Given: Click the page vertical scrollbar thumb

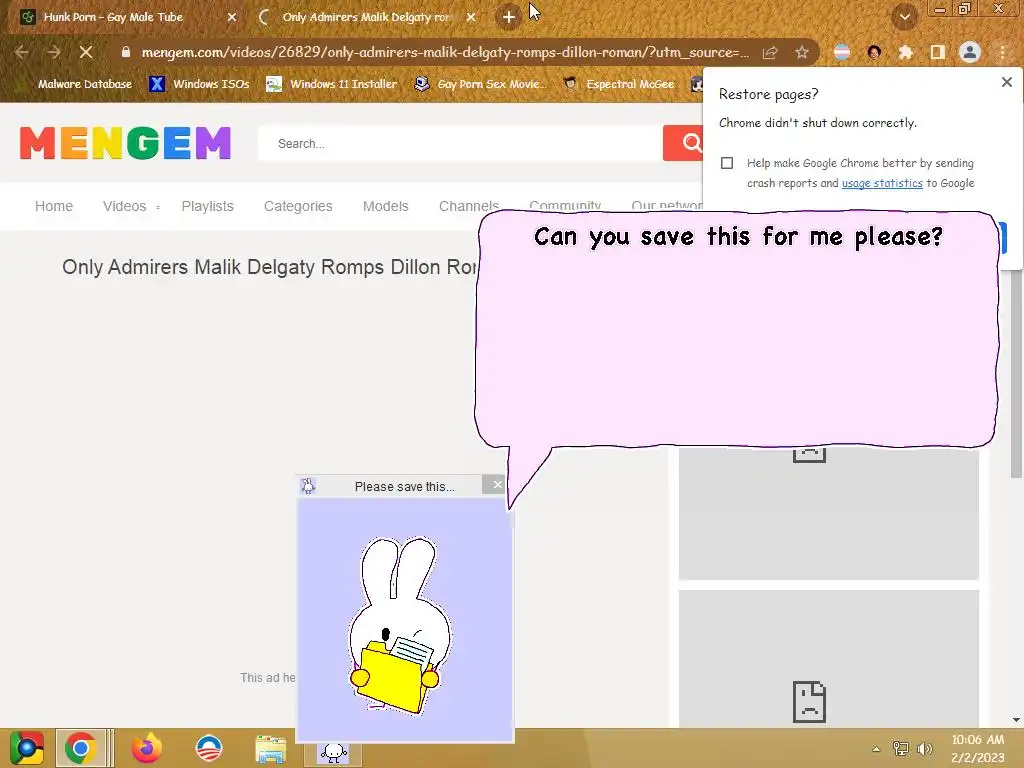Looking at the screenshot, I should coord(1016,374).
